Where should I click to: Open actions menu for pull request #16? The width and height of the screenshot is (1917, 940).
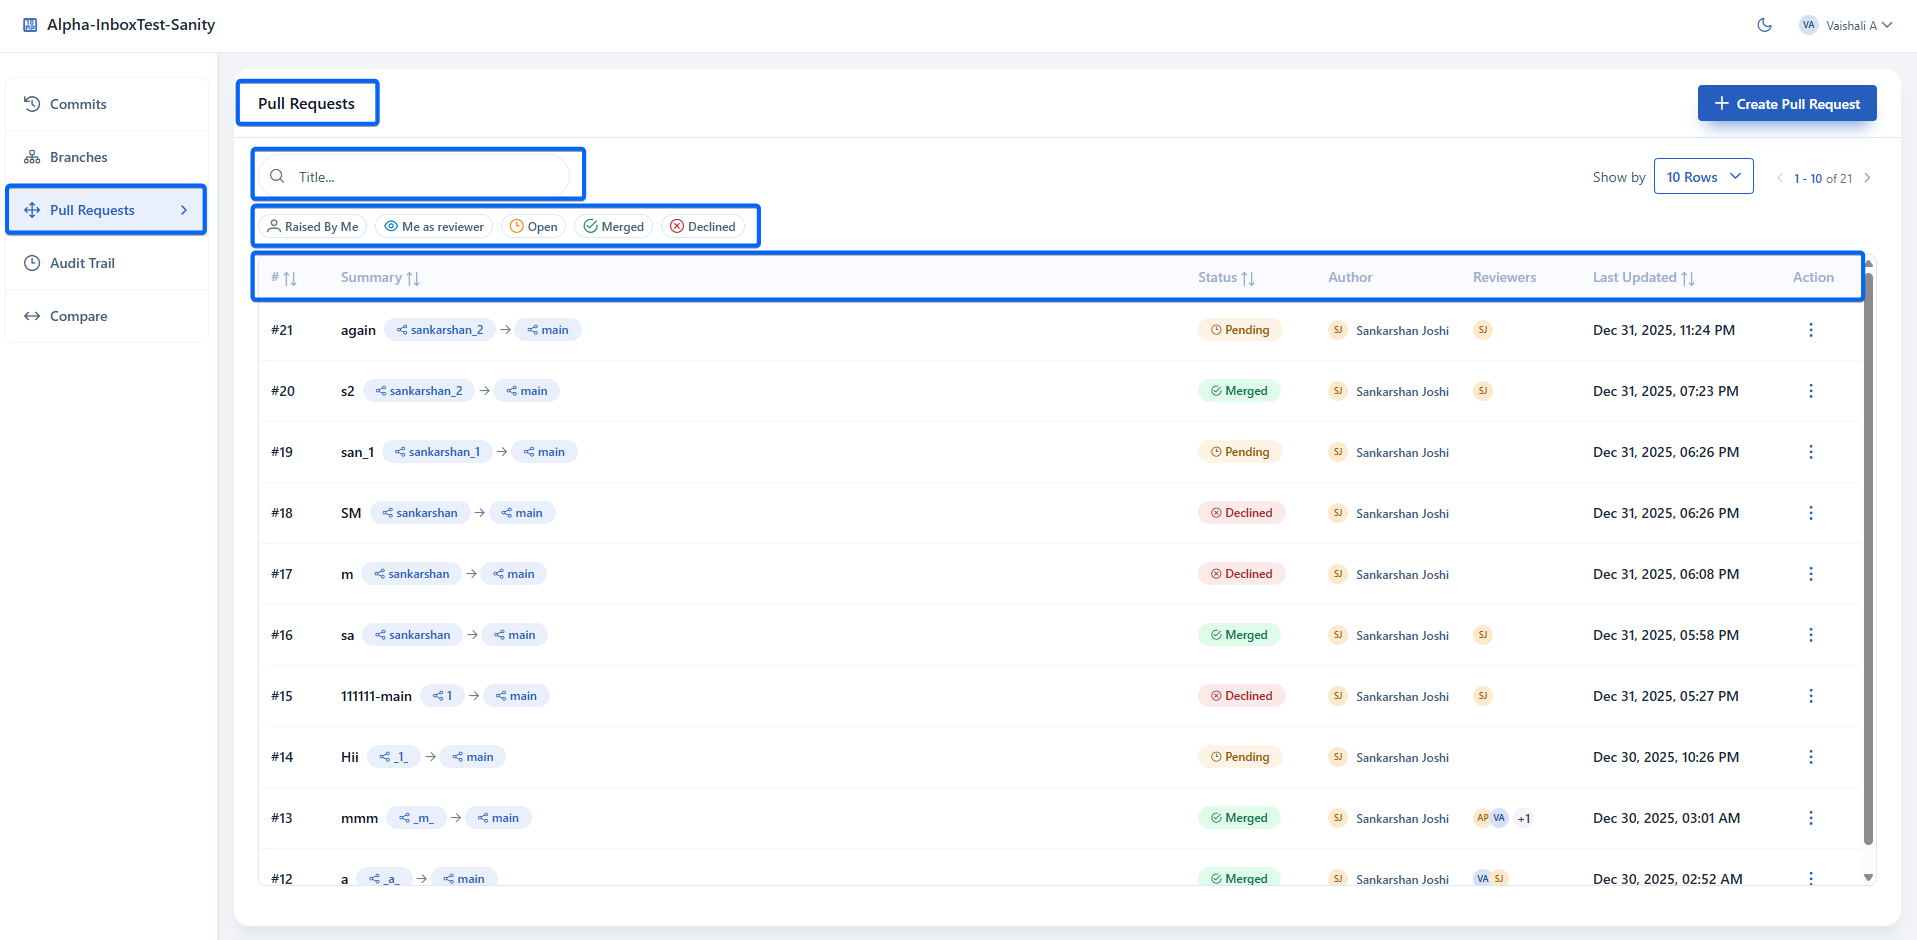[1810, 635]
